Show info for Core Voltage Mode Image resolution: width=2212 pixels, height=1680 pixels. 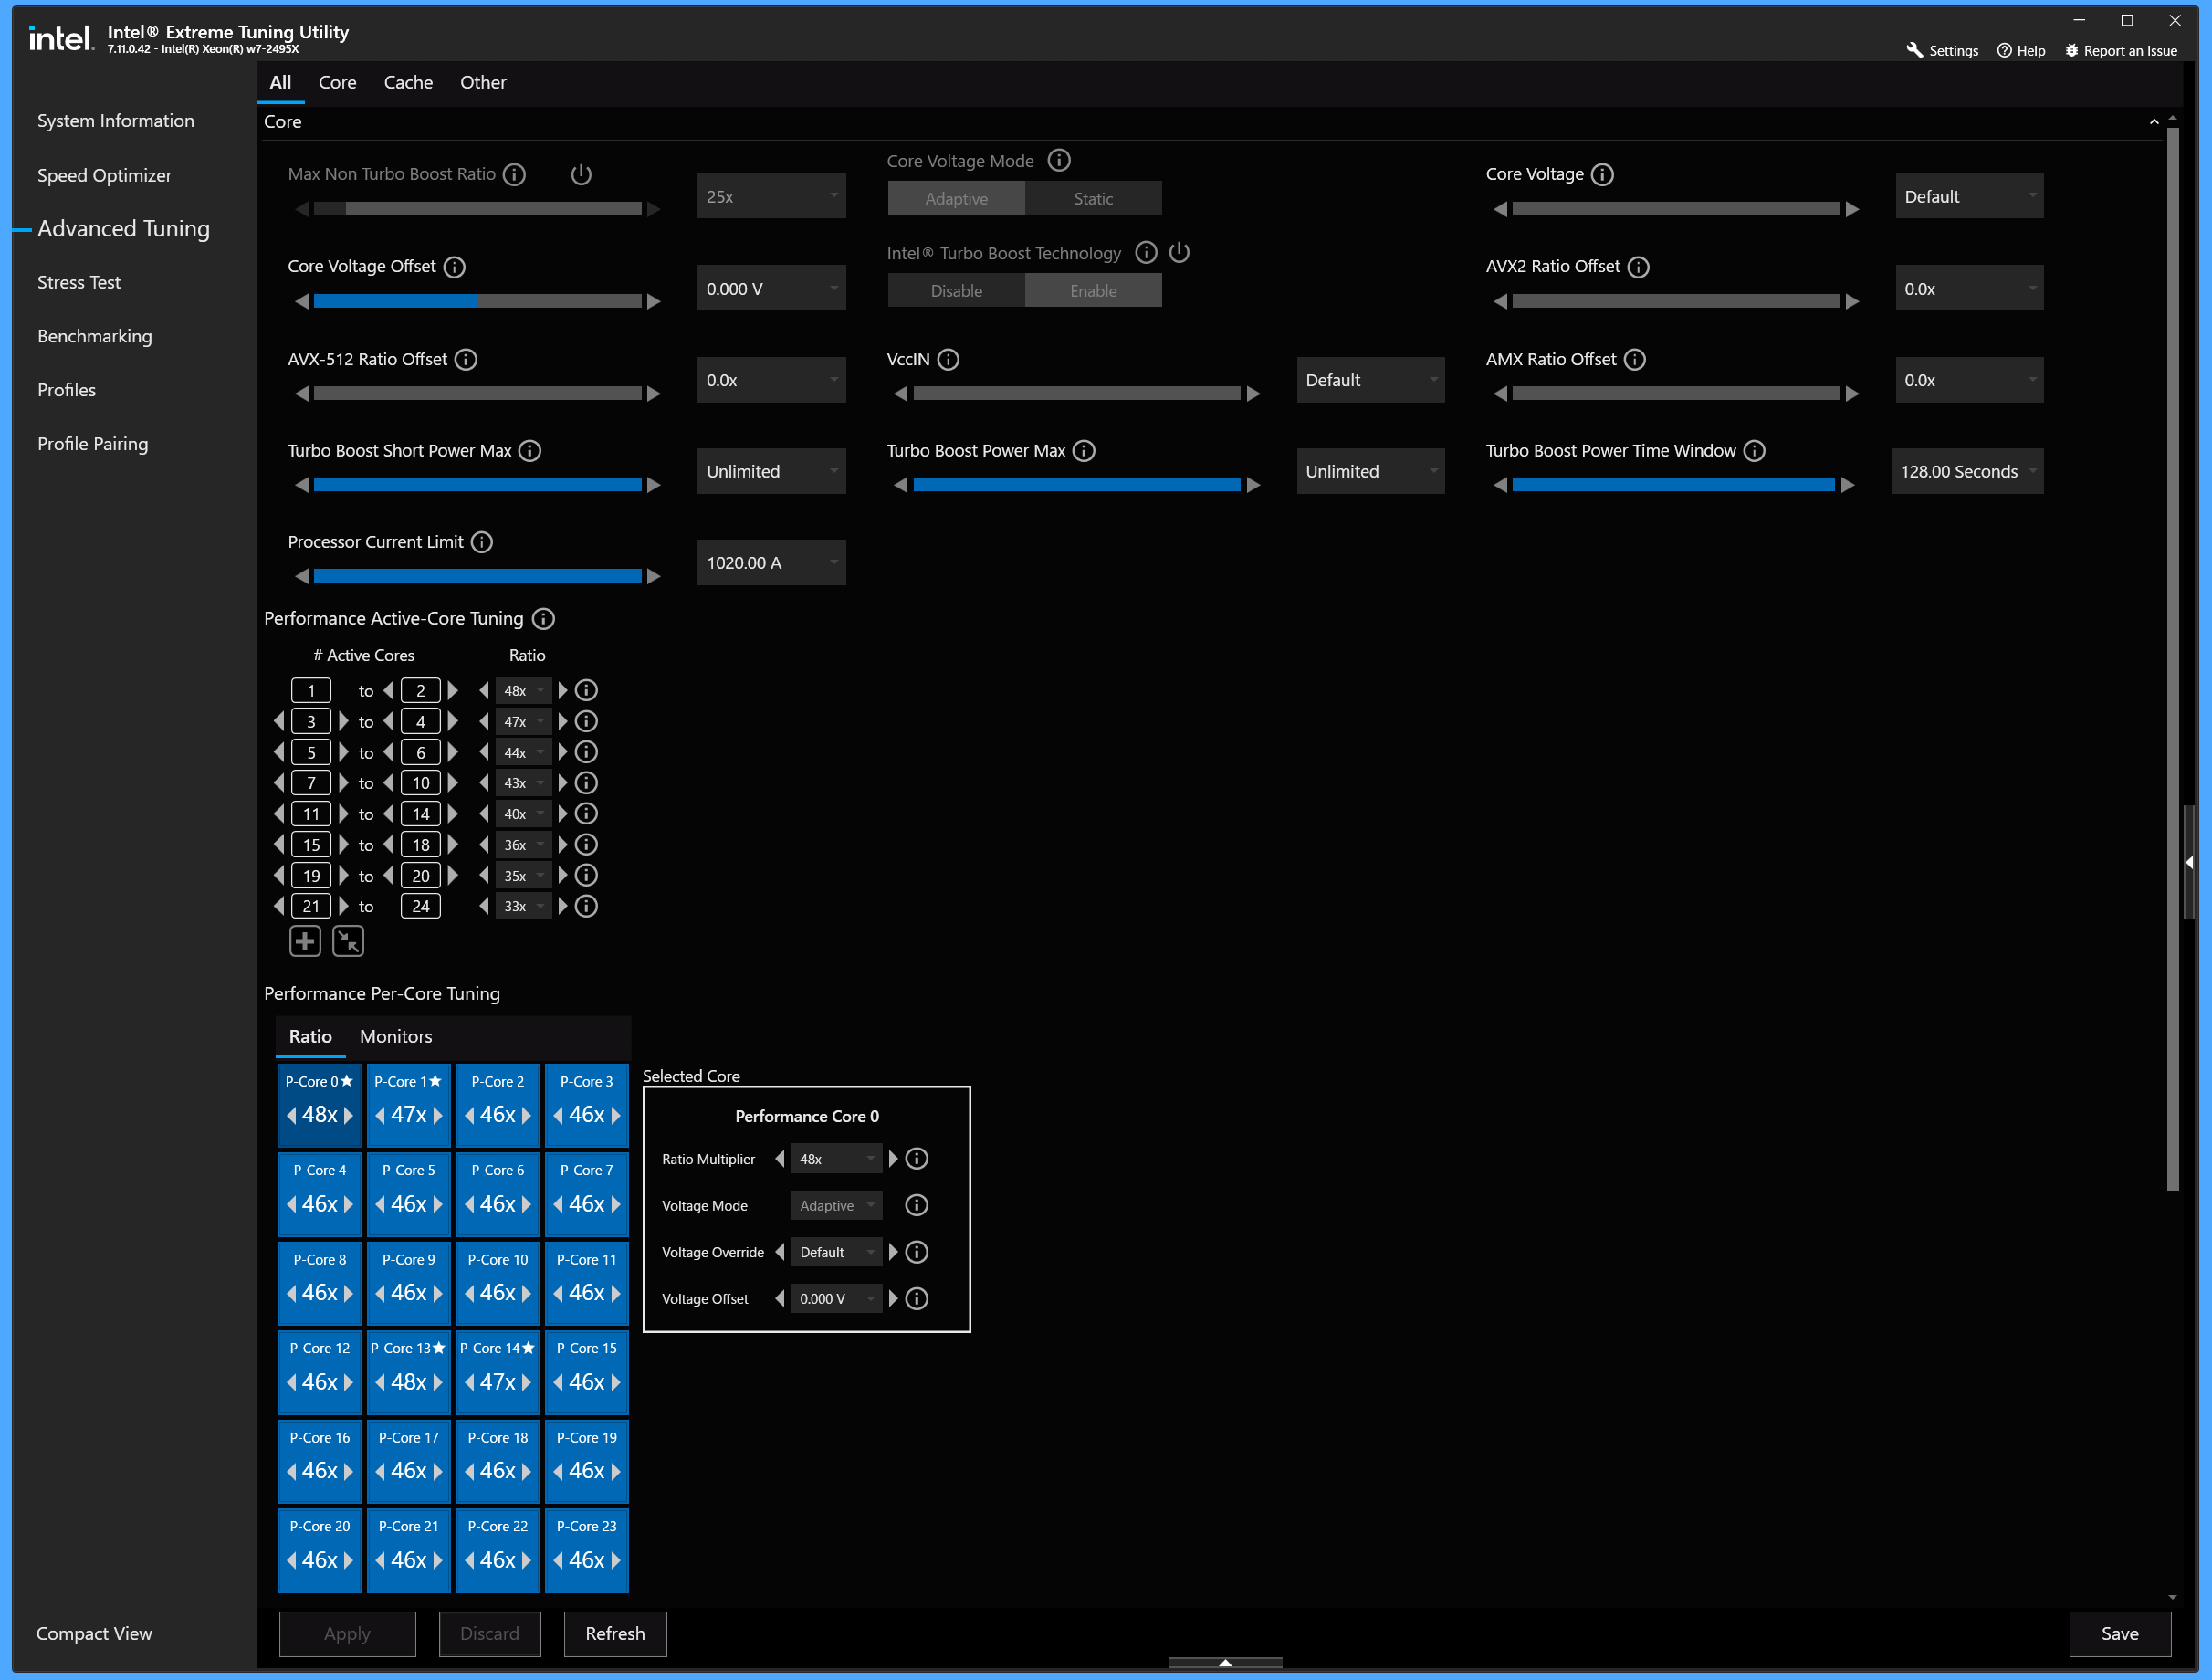click(x=1059, y=160)
